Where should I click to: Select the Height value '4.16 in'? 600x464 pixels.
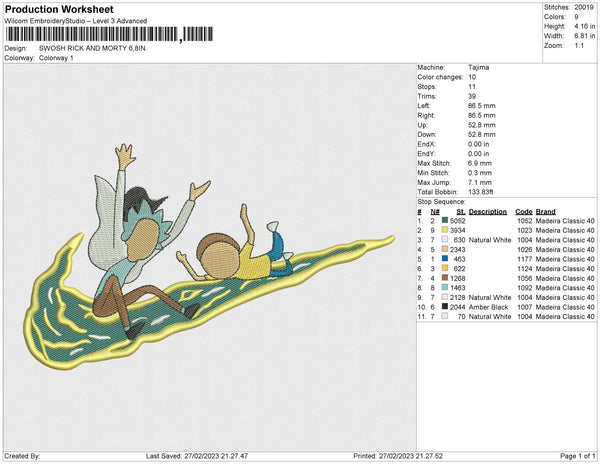point(584,26)
